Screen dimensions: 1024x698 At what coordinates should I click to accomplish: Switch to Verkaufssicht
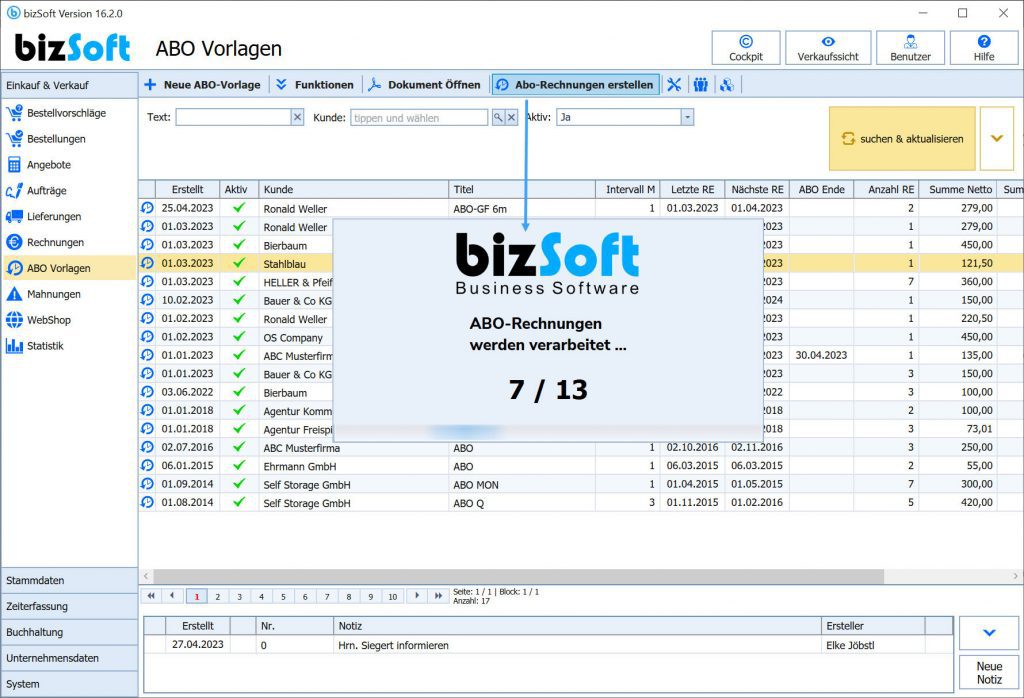827,48
